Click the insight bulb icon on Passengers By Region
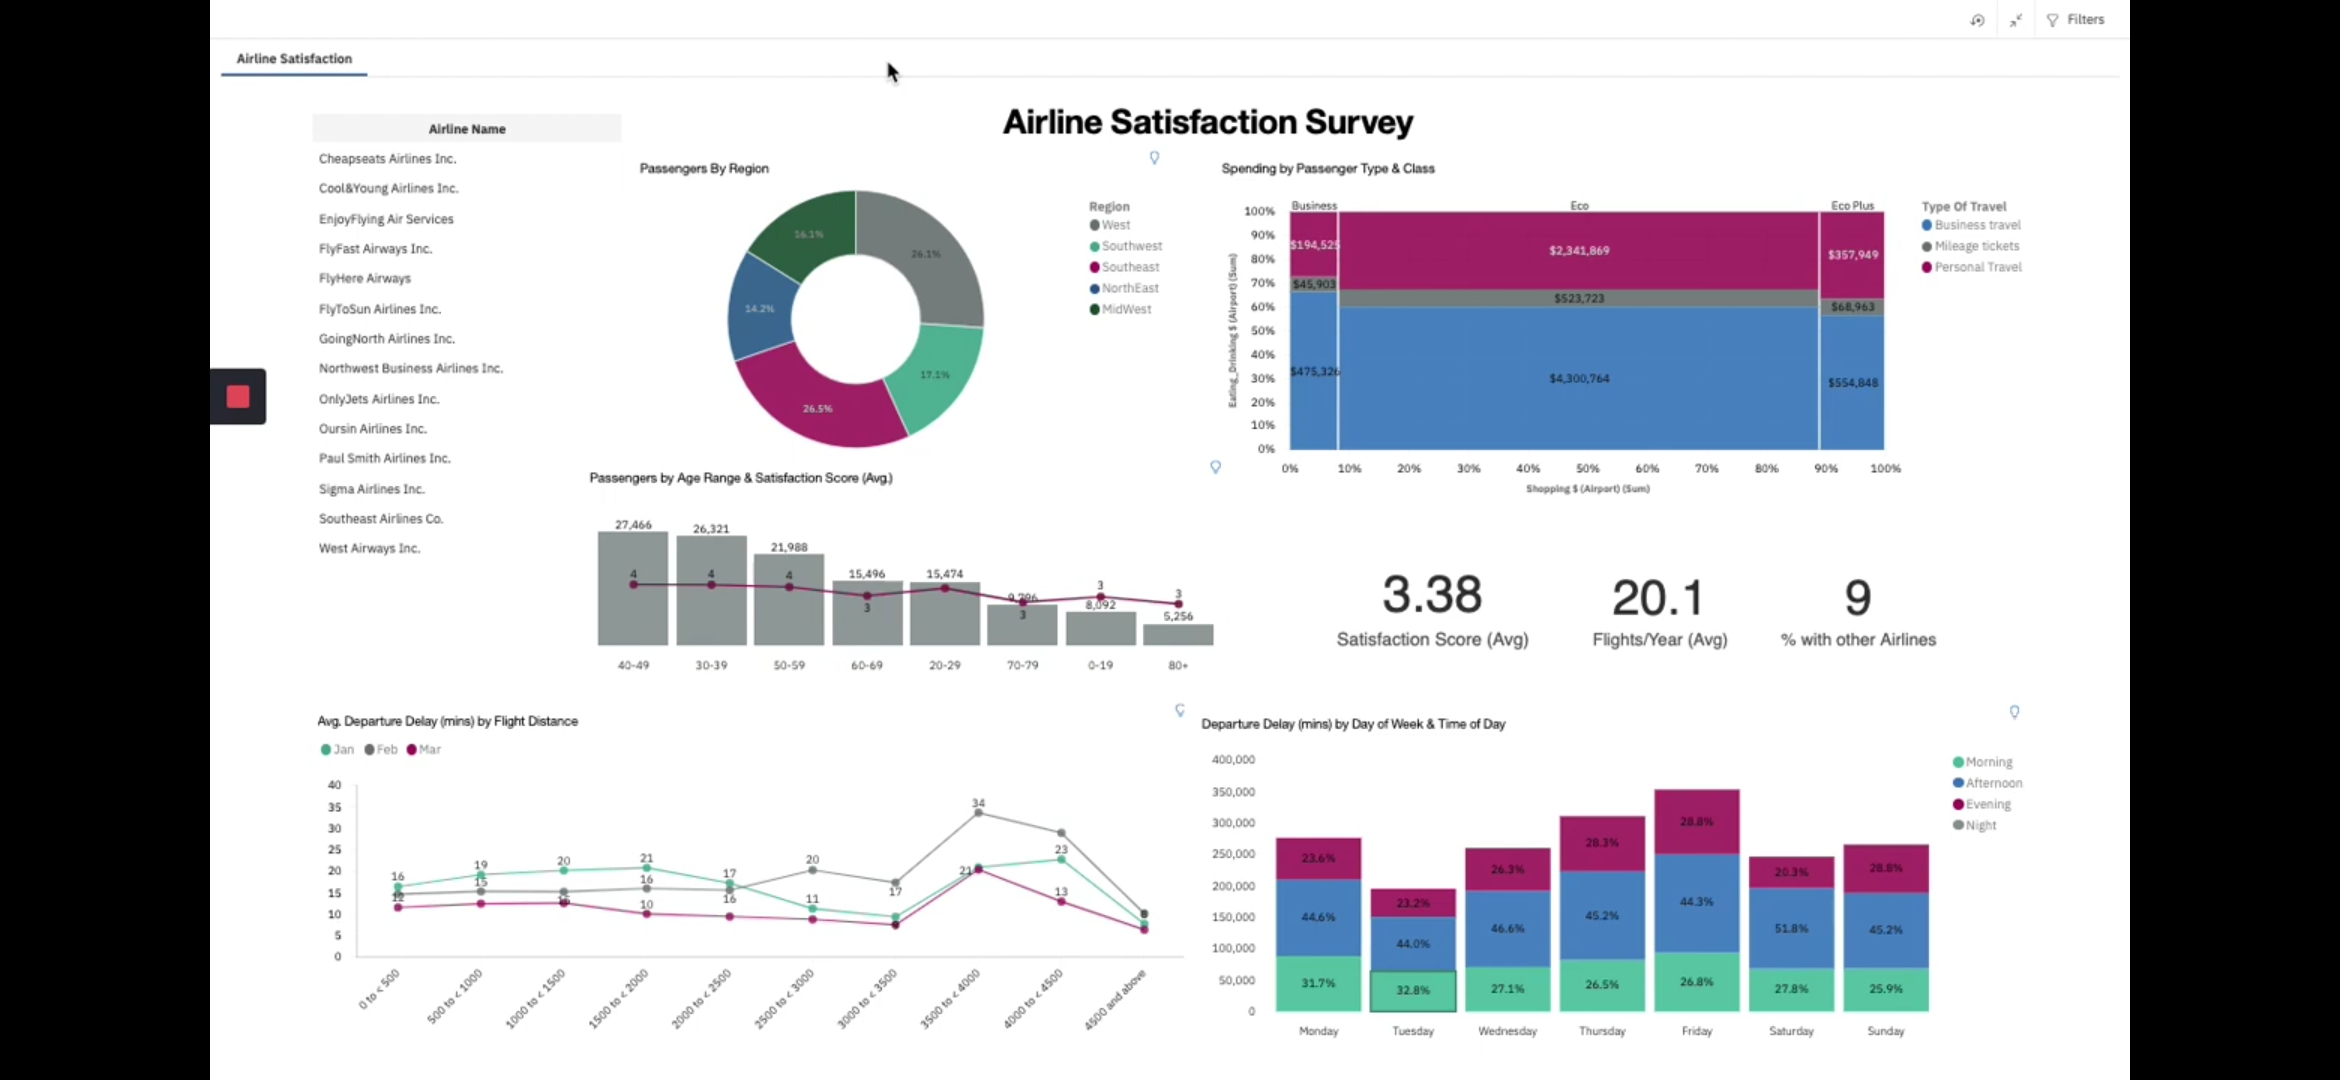Viewport: 2340px width, 1080px height. click(1154, 158)
